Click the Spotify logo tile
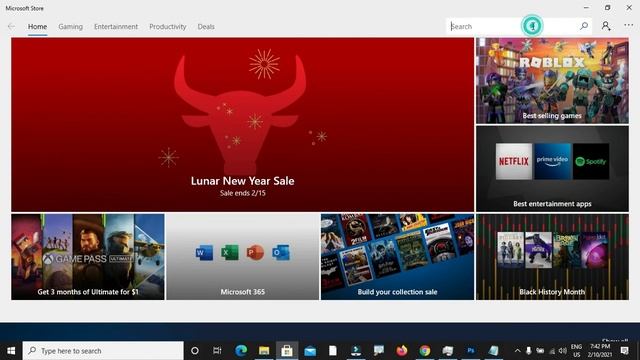This screenshot has width=640, height=360. click(591, 161)
